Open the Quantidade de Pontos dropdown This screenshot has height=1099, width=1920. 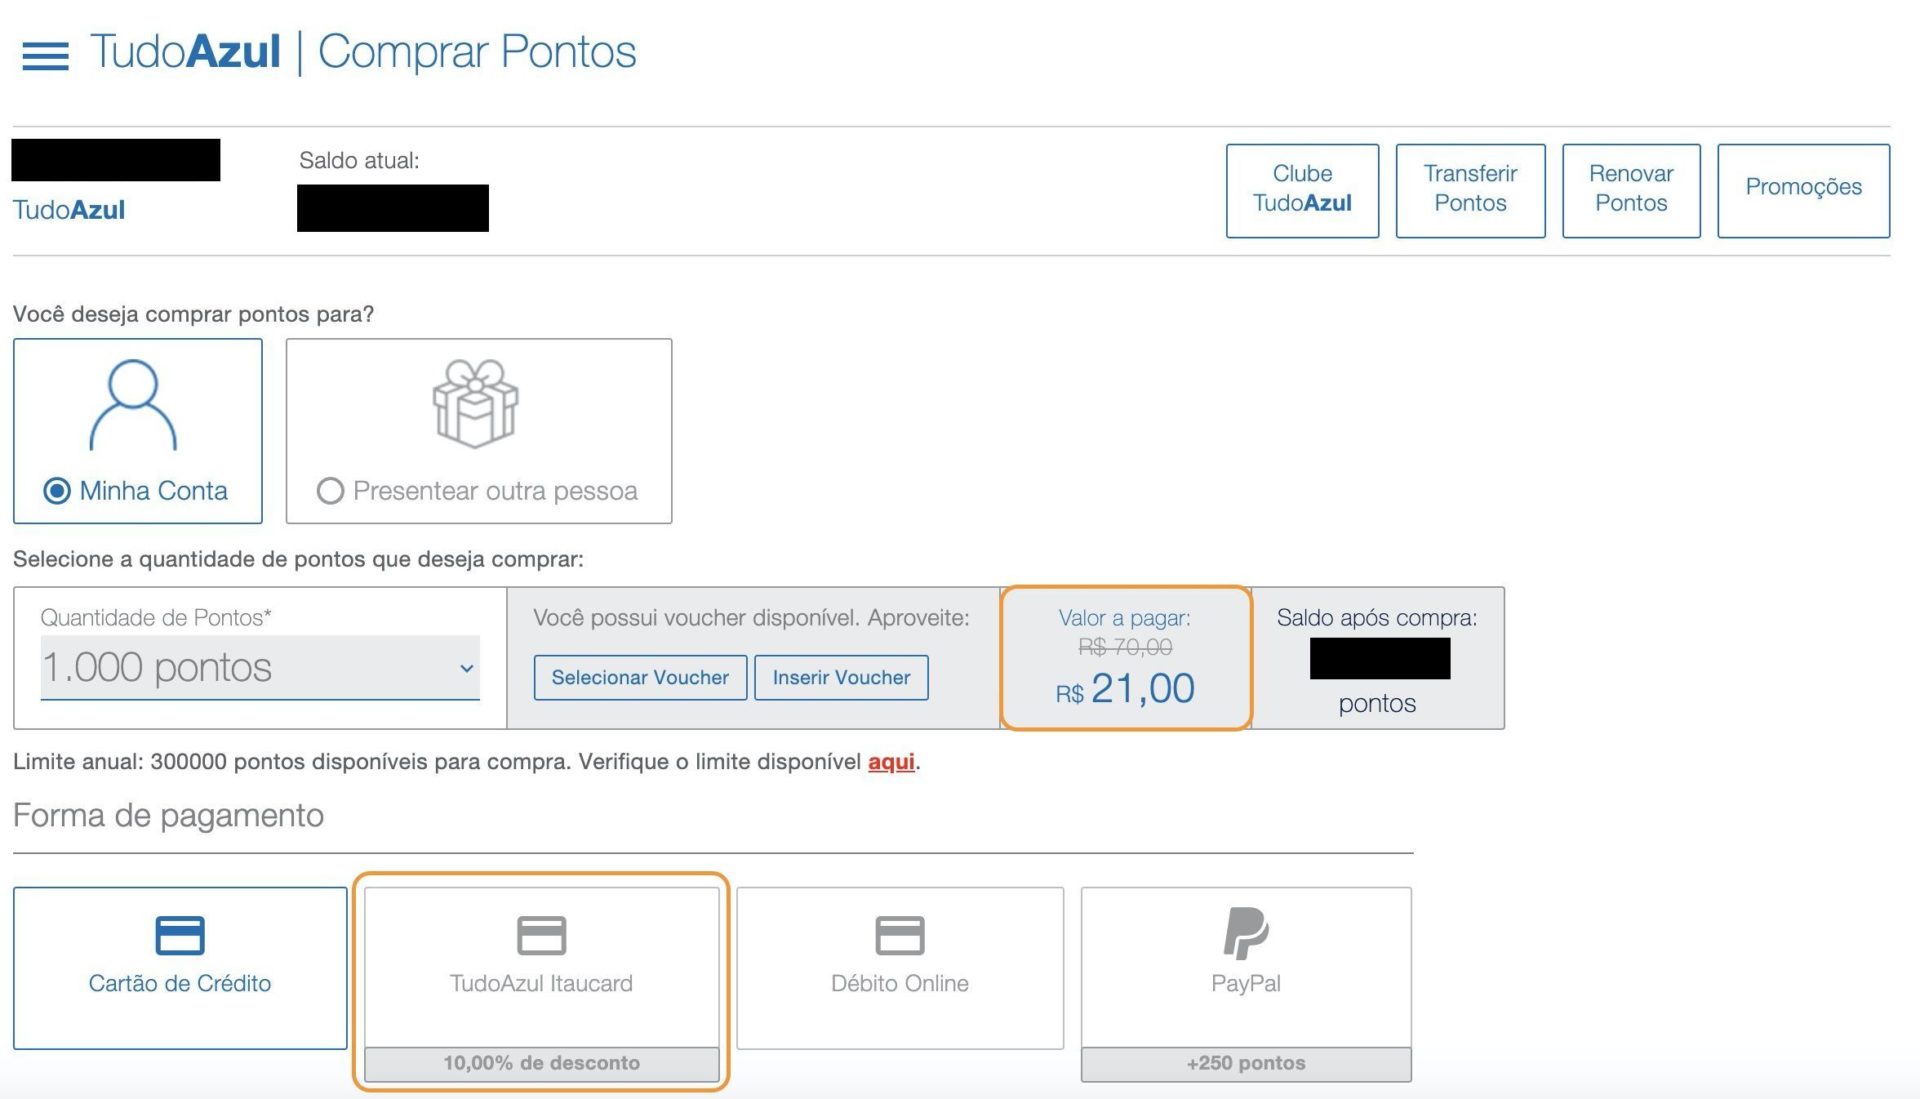(260, 668)
